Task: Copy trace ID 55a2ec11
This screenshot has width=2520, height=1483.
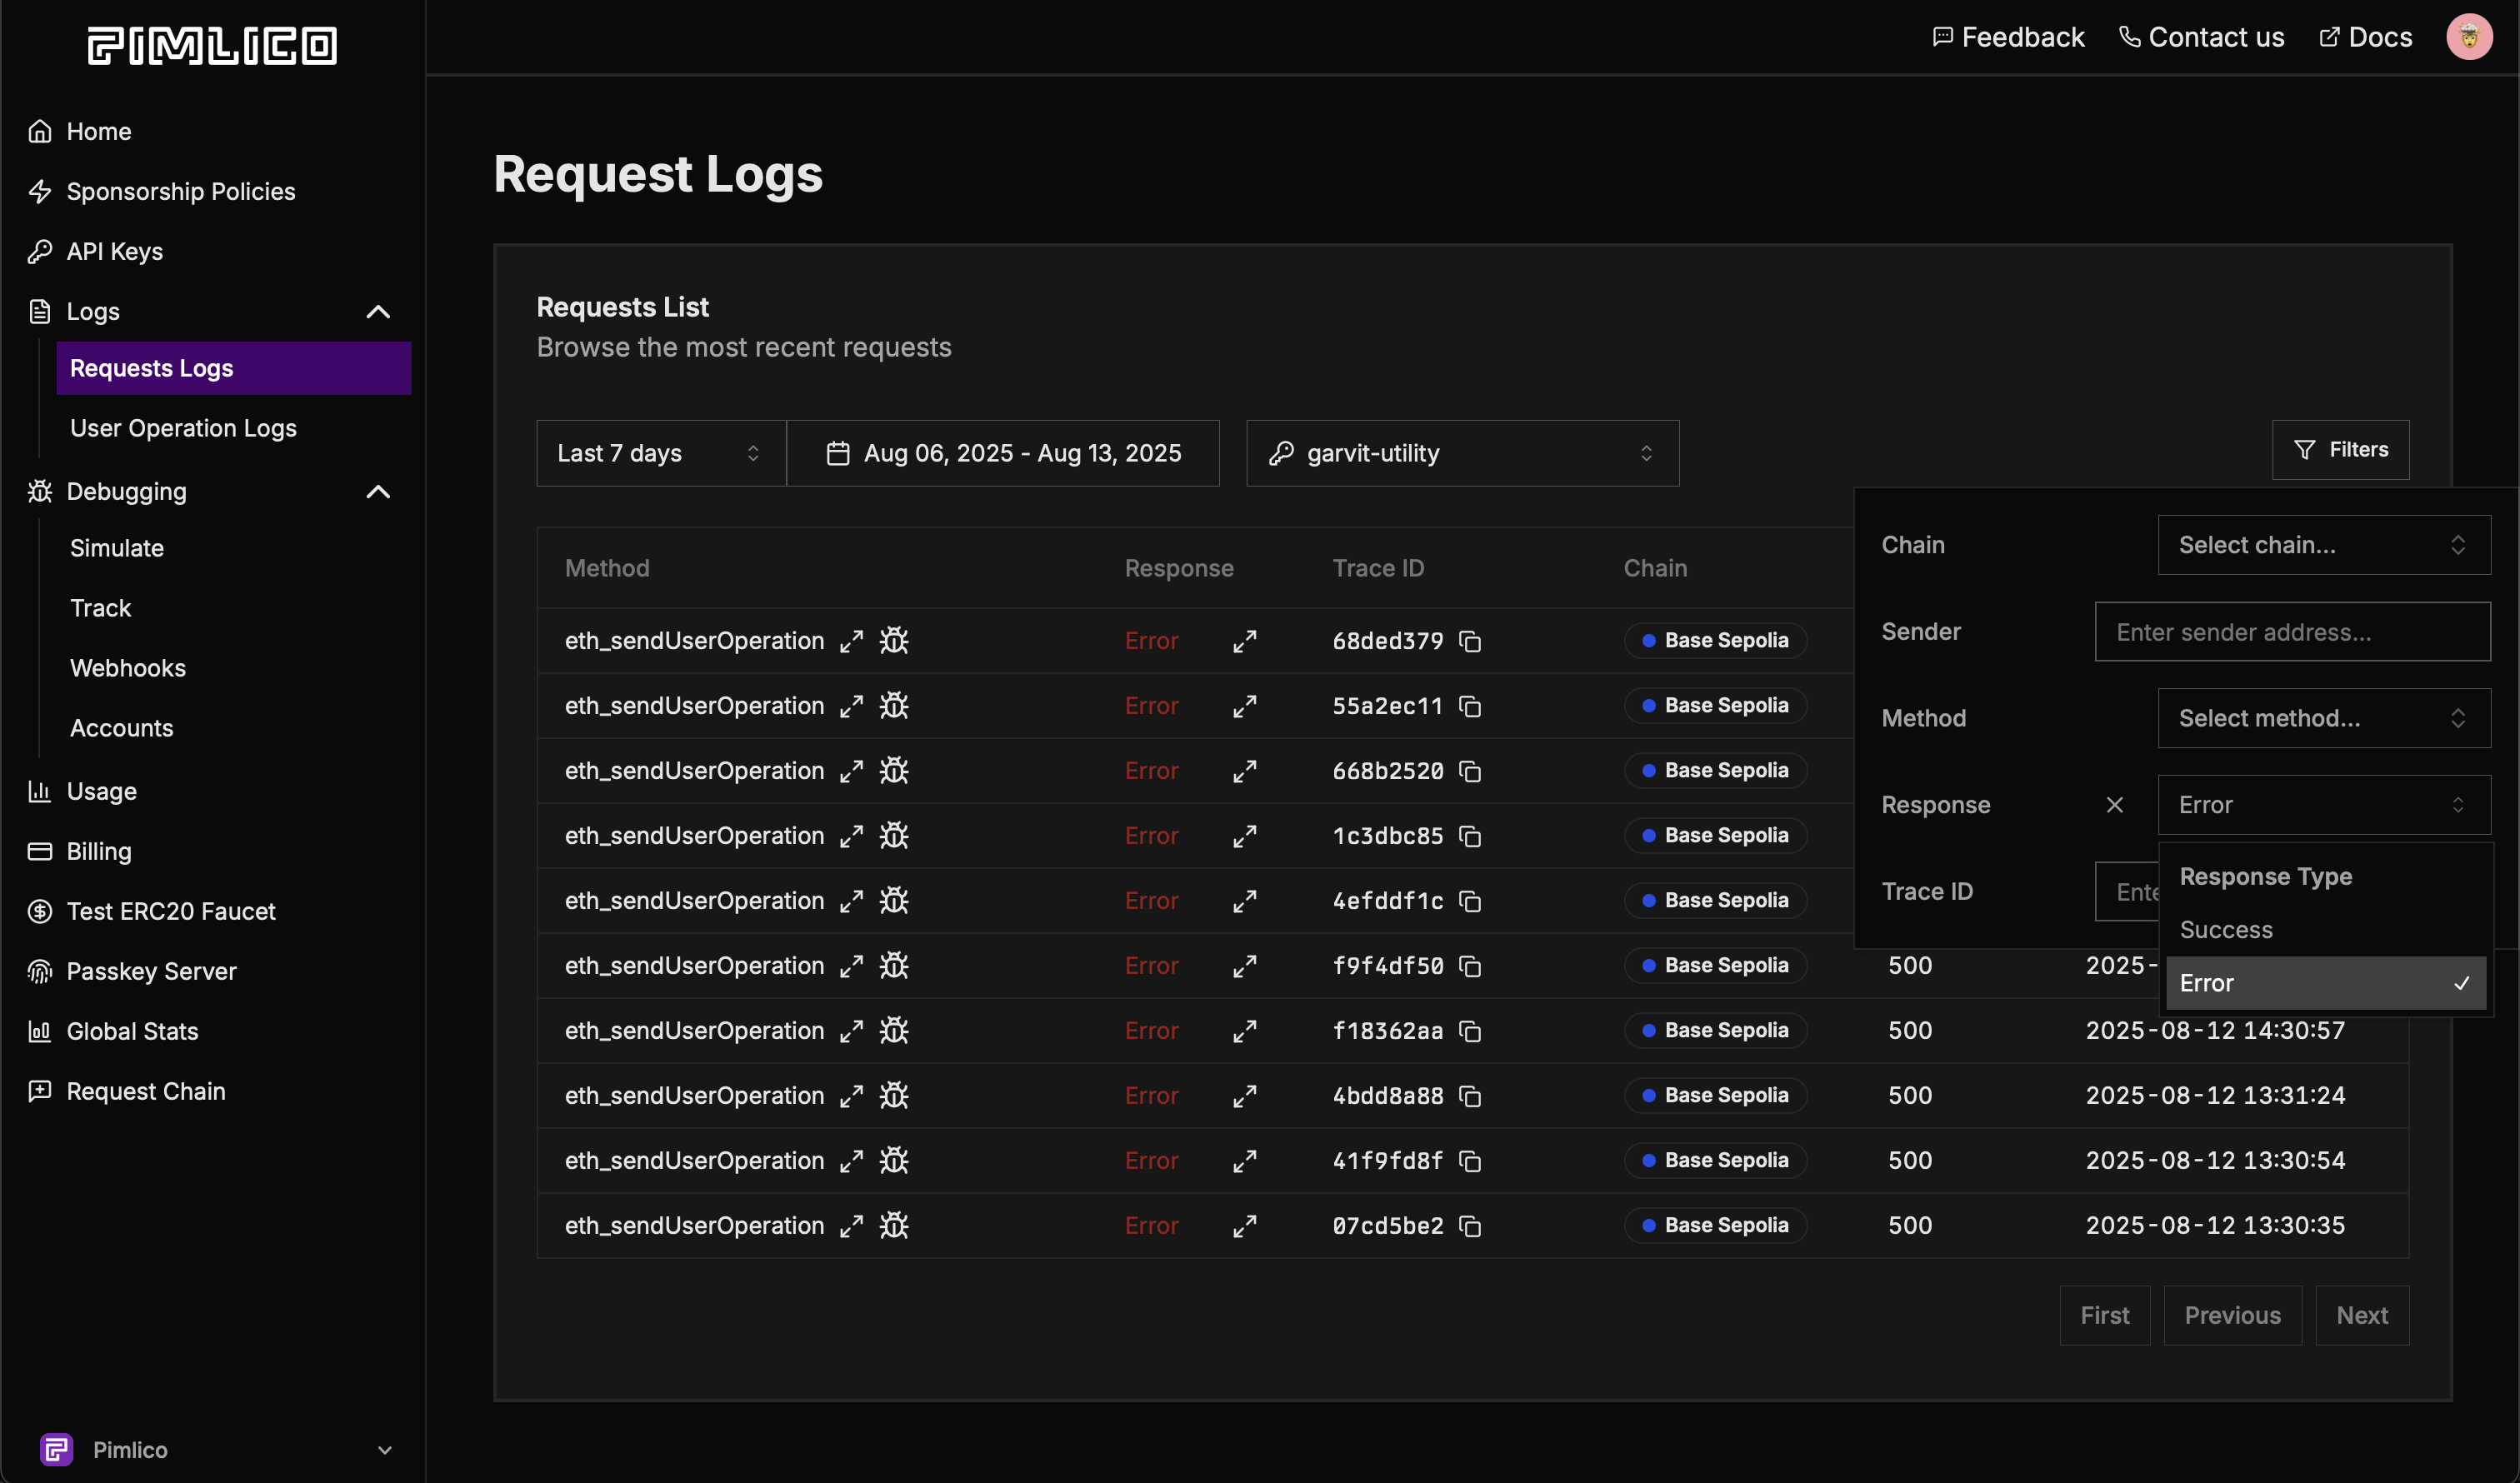Action: tap(1470, 706)
